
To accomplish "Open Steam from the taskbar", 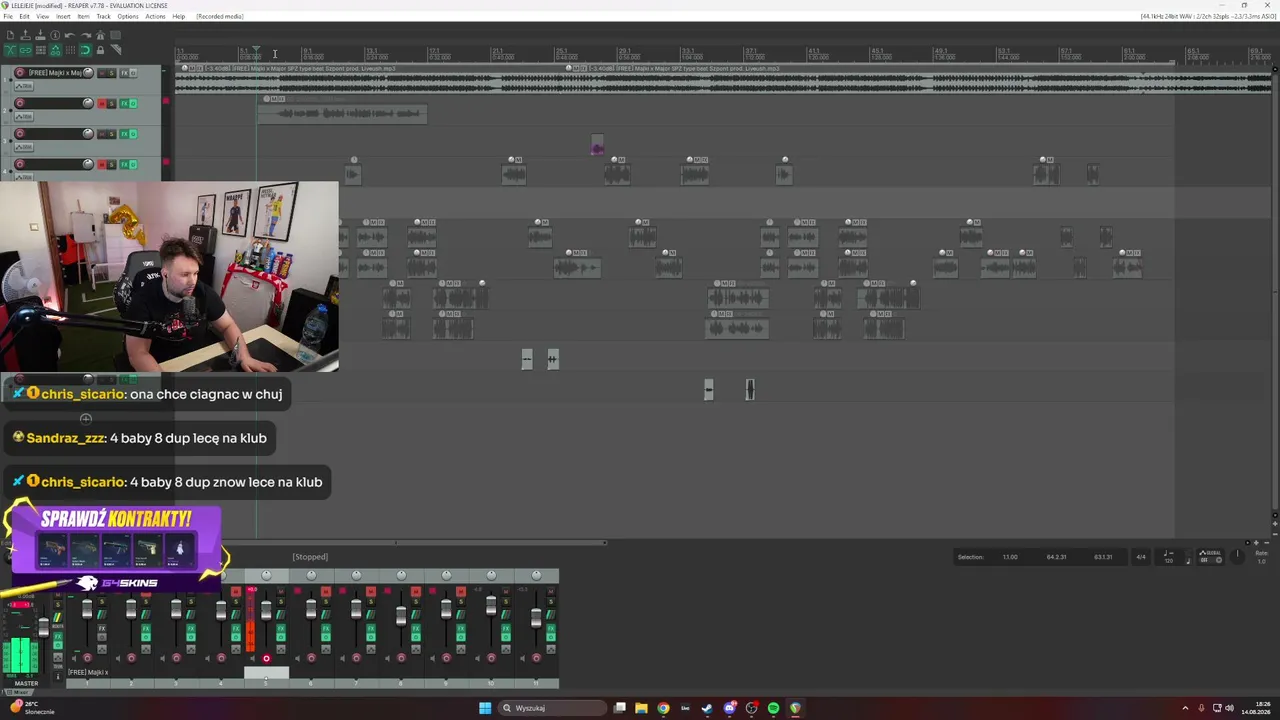I will tap(707, 708).
